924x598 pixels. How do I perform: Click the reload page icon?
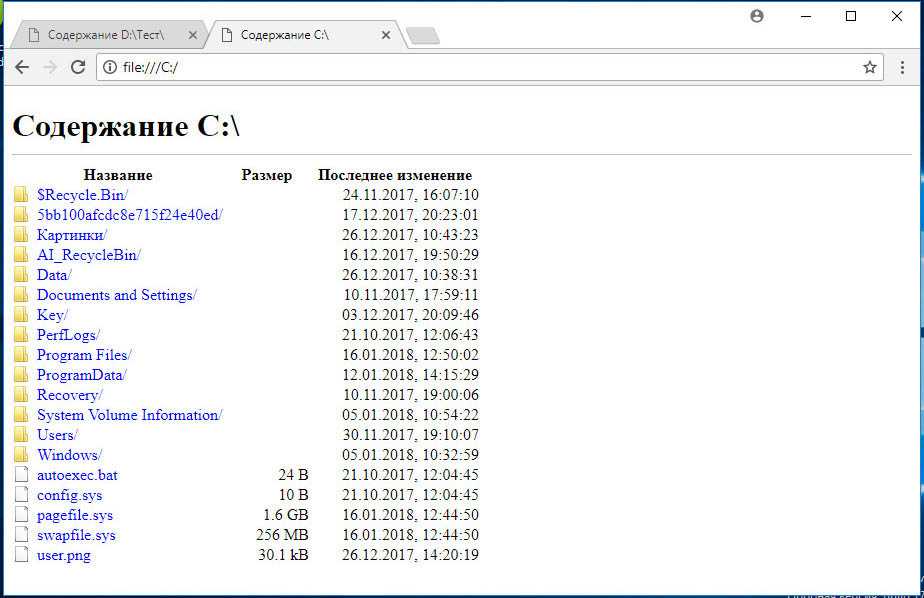(x=78, y=67)
